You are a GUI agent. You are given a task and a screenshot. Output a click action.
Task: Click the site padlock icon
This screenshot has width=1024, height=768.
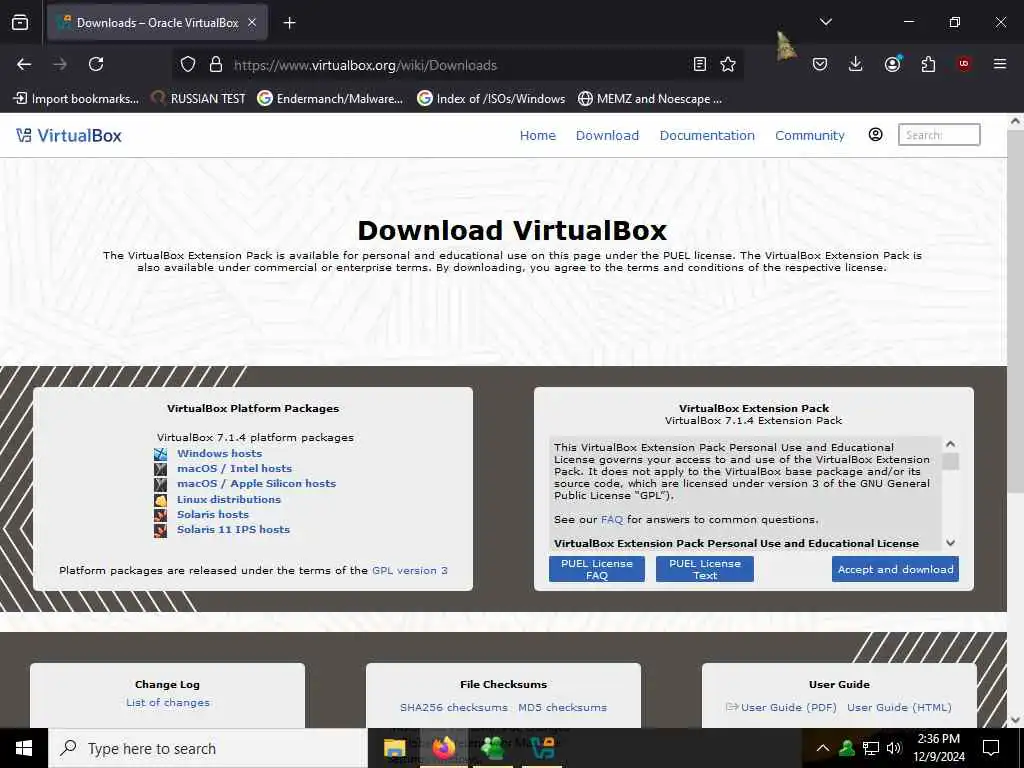(x=216, y=65)
